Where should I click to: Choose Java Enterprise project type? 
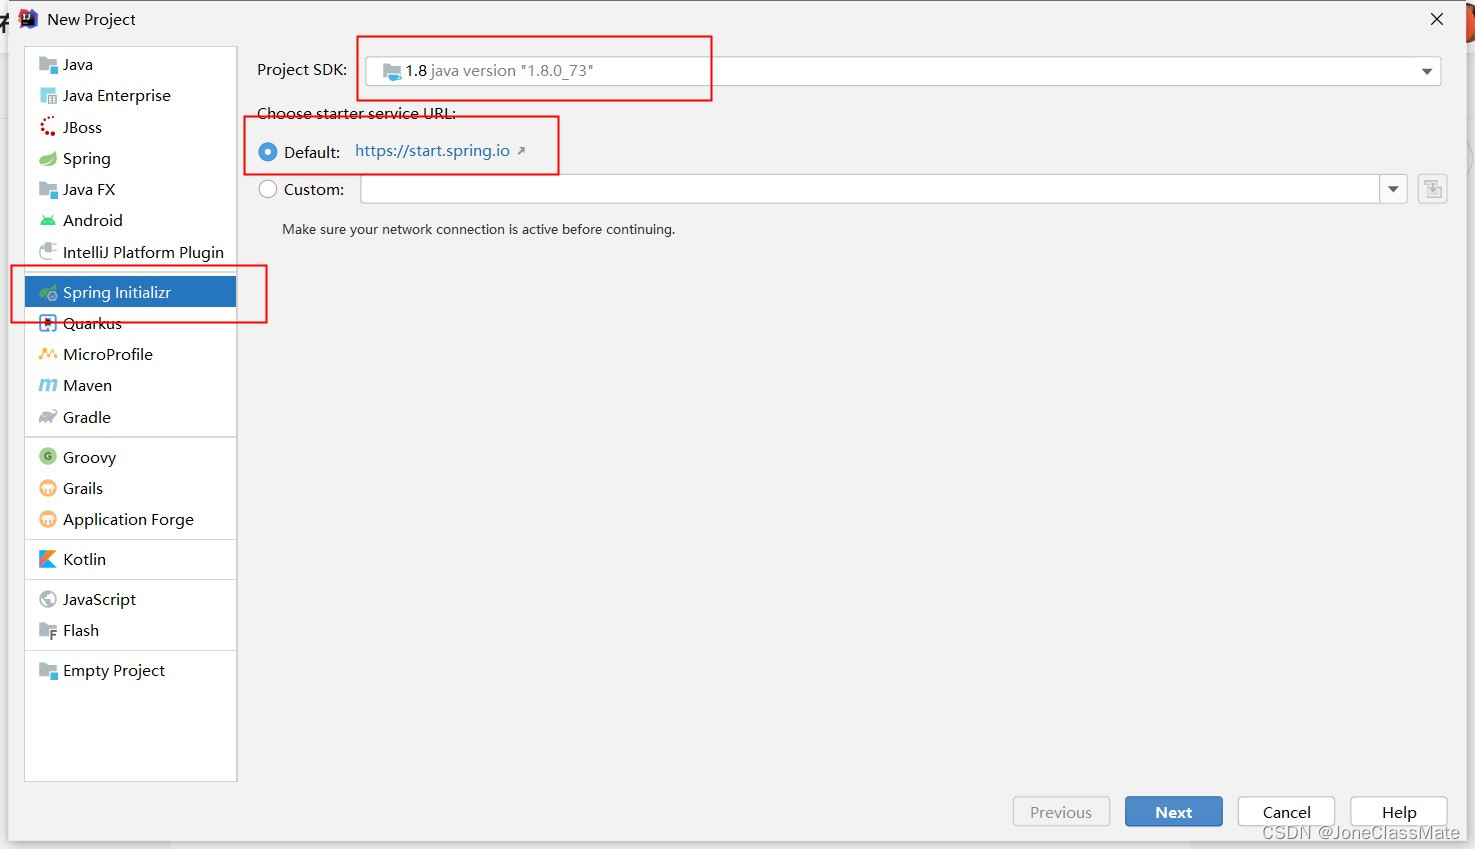click(x=131, y=96)
